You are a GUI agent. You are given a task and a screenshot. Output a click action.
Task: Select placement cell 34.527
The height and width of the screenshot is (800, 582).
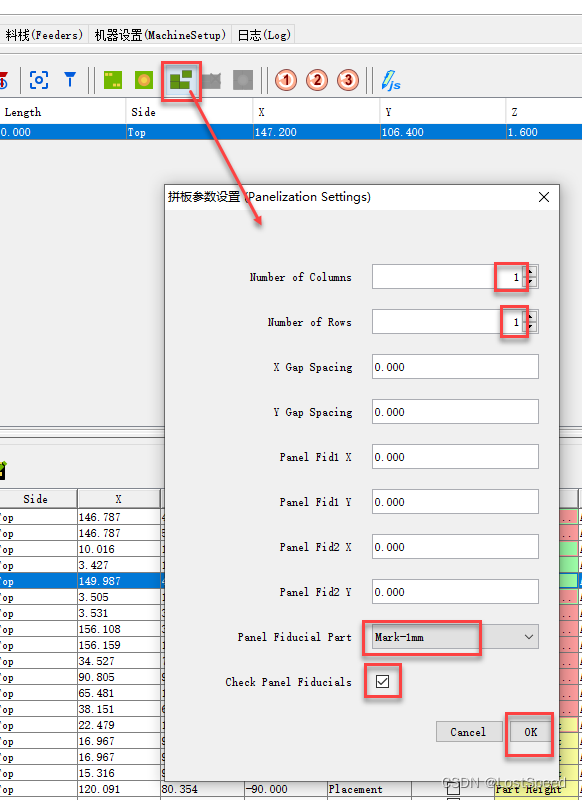[118, 661]
